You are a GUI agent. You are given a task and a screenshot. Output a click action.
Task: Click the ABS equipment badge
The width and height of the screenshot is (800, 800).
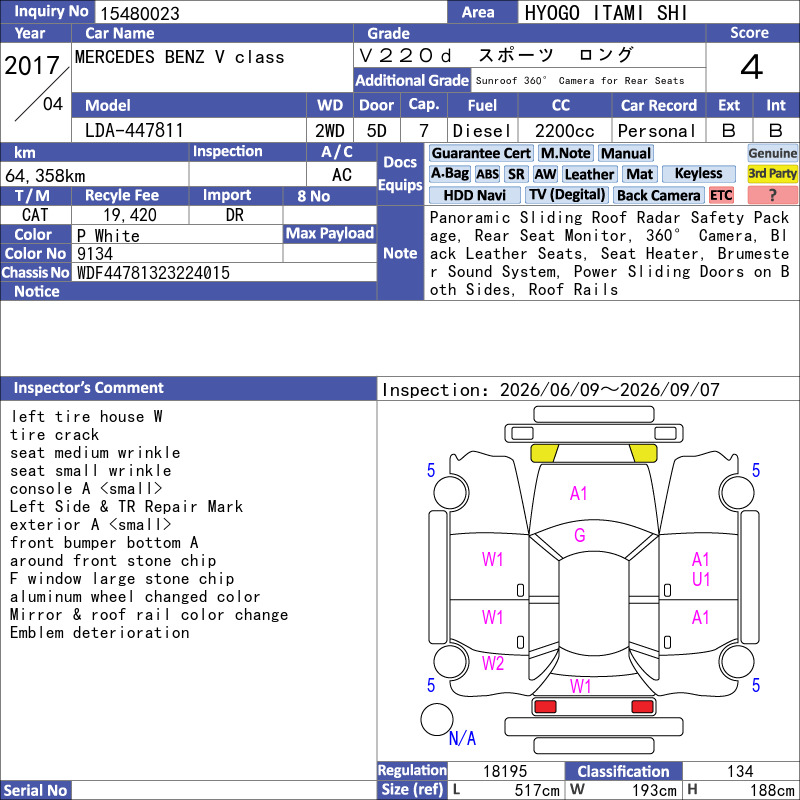(487, 174)
